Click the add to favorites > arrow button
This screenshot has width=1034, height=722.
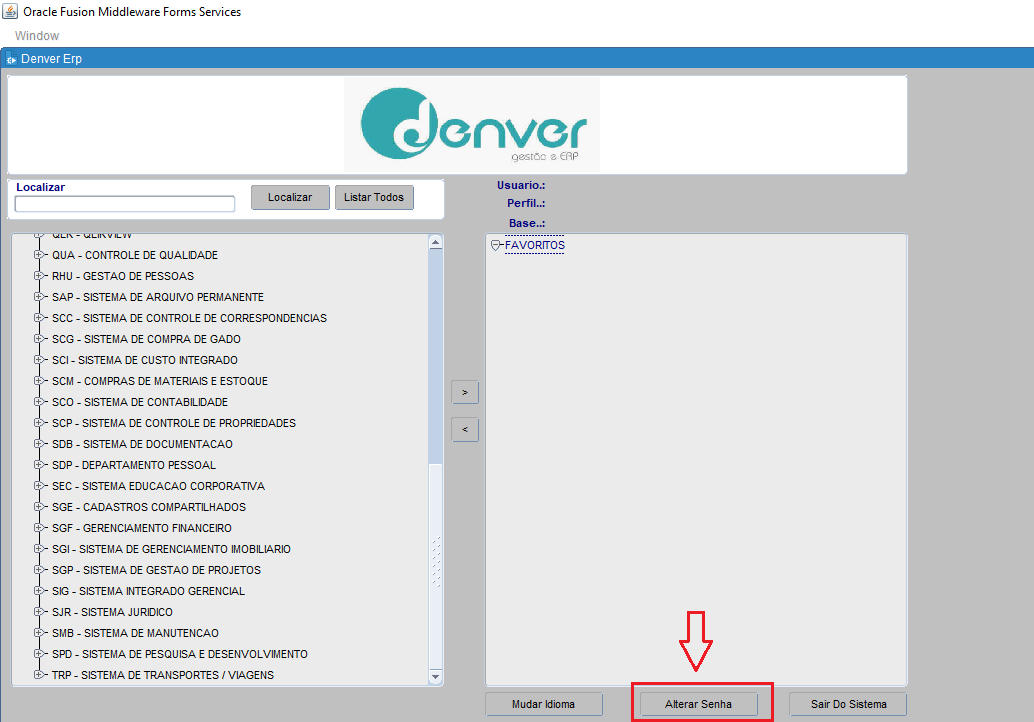[x=465, y=392]
